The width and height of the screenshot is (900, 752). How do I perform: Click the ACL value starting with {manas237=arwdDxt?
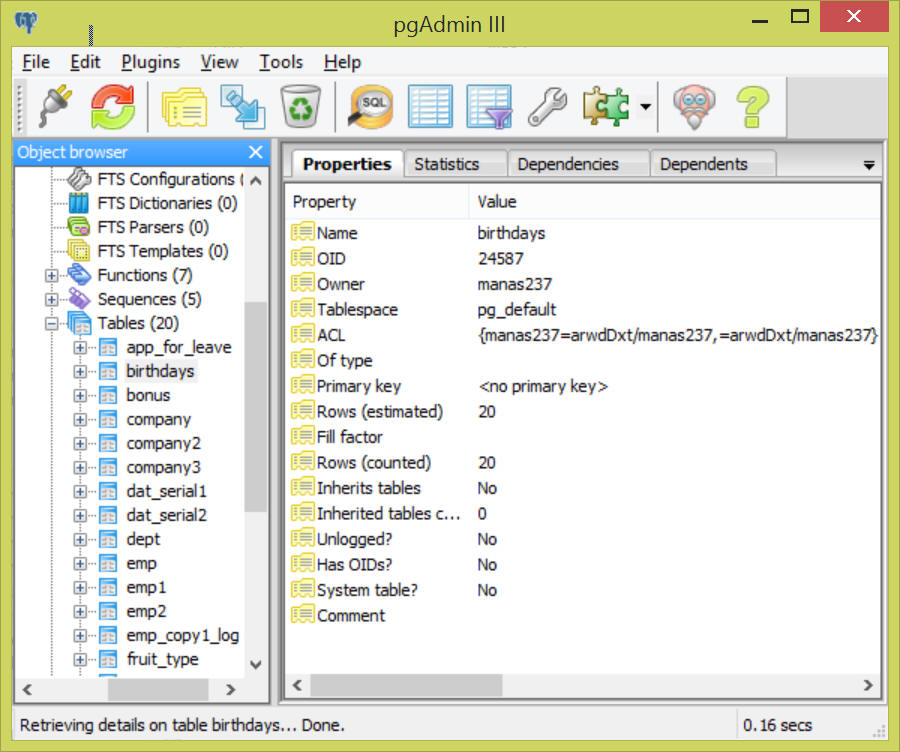677,335
